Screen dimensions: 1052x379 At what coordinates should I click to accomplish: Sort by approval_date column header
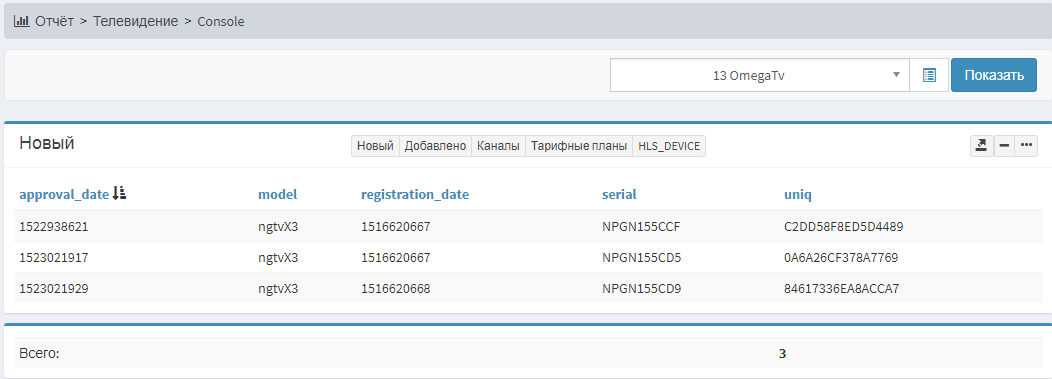point(64,195)
